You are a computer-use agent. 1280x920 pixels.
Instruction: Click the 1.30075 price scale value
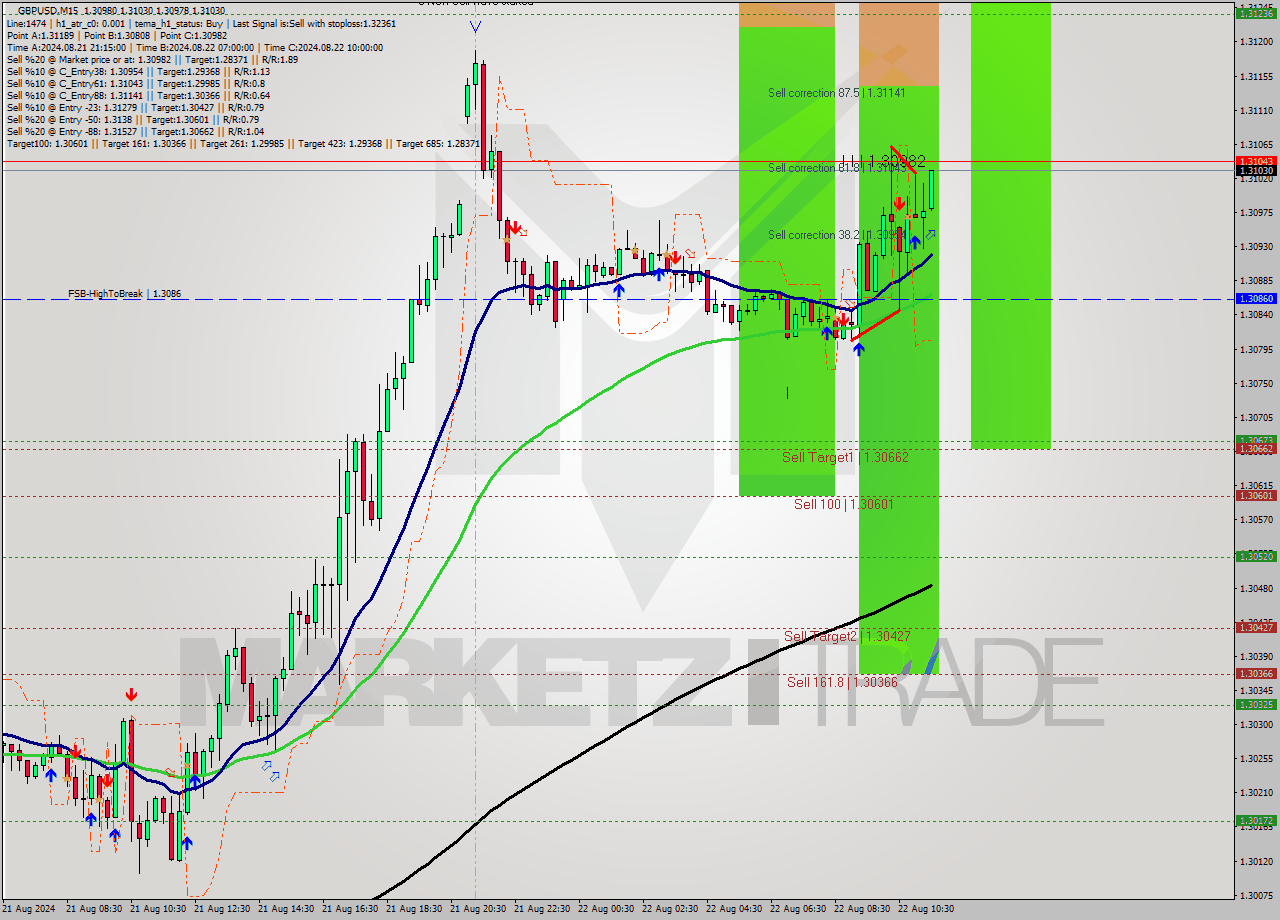click(x=1256, y=896)
